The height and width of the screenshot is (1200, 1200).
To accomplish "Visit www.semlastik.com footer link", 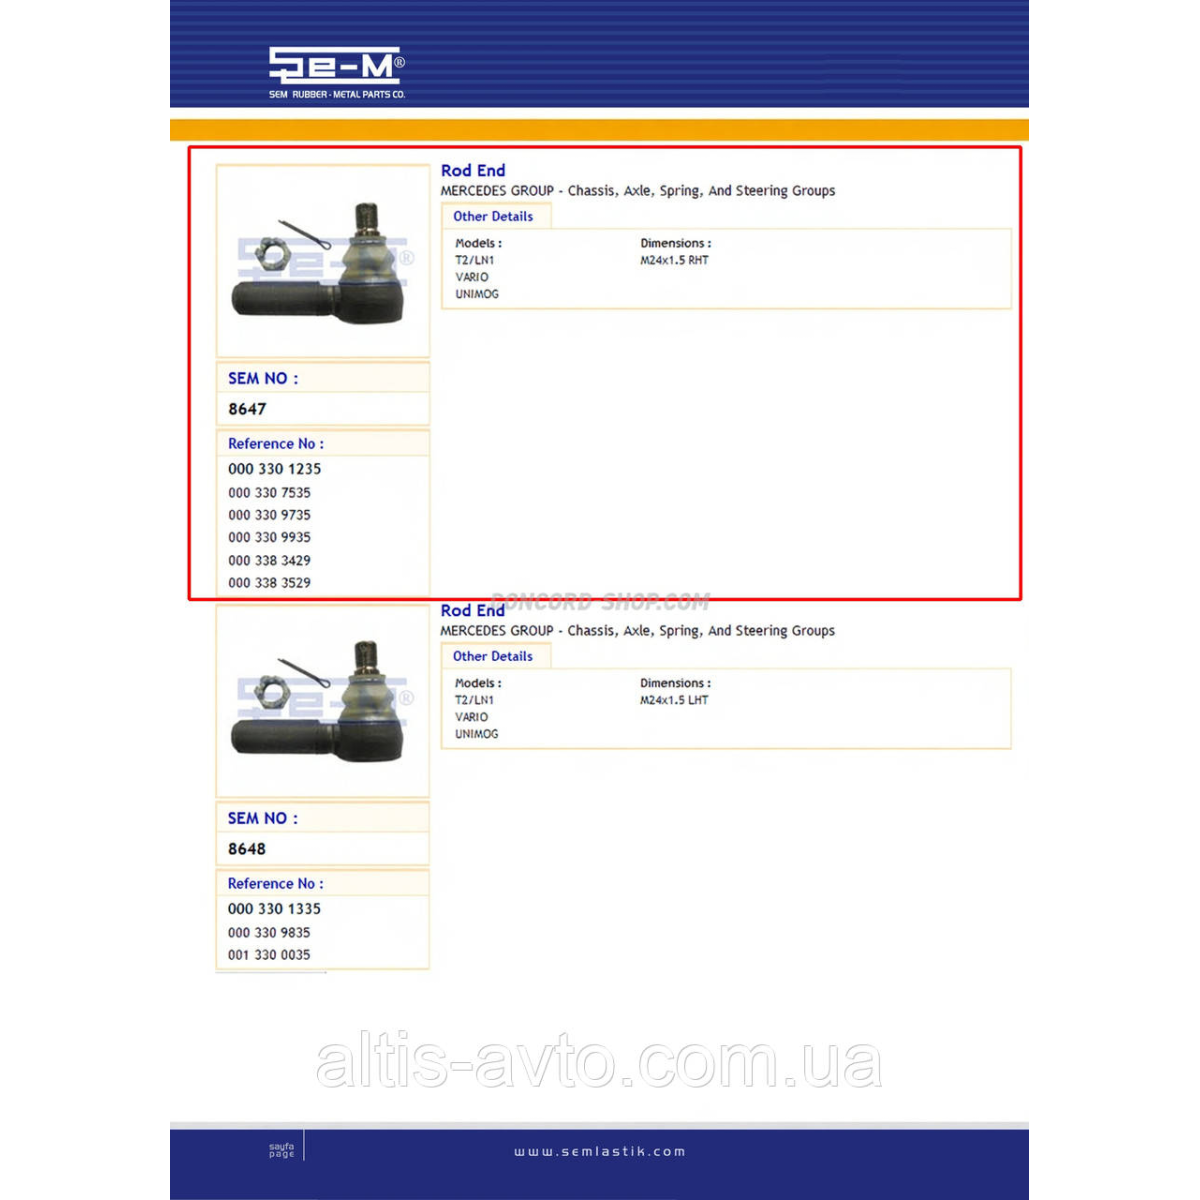I will 600,1152.
